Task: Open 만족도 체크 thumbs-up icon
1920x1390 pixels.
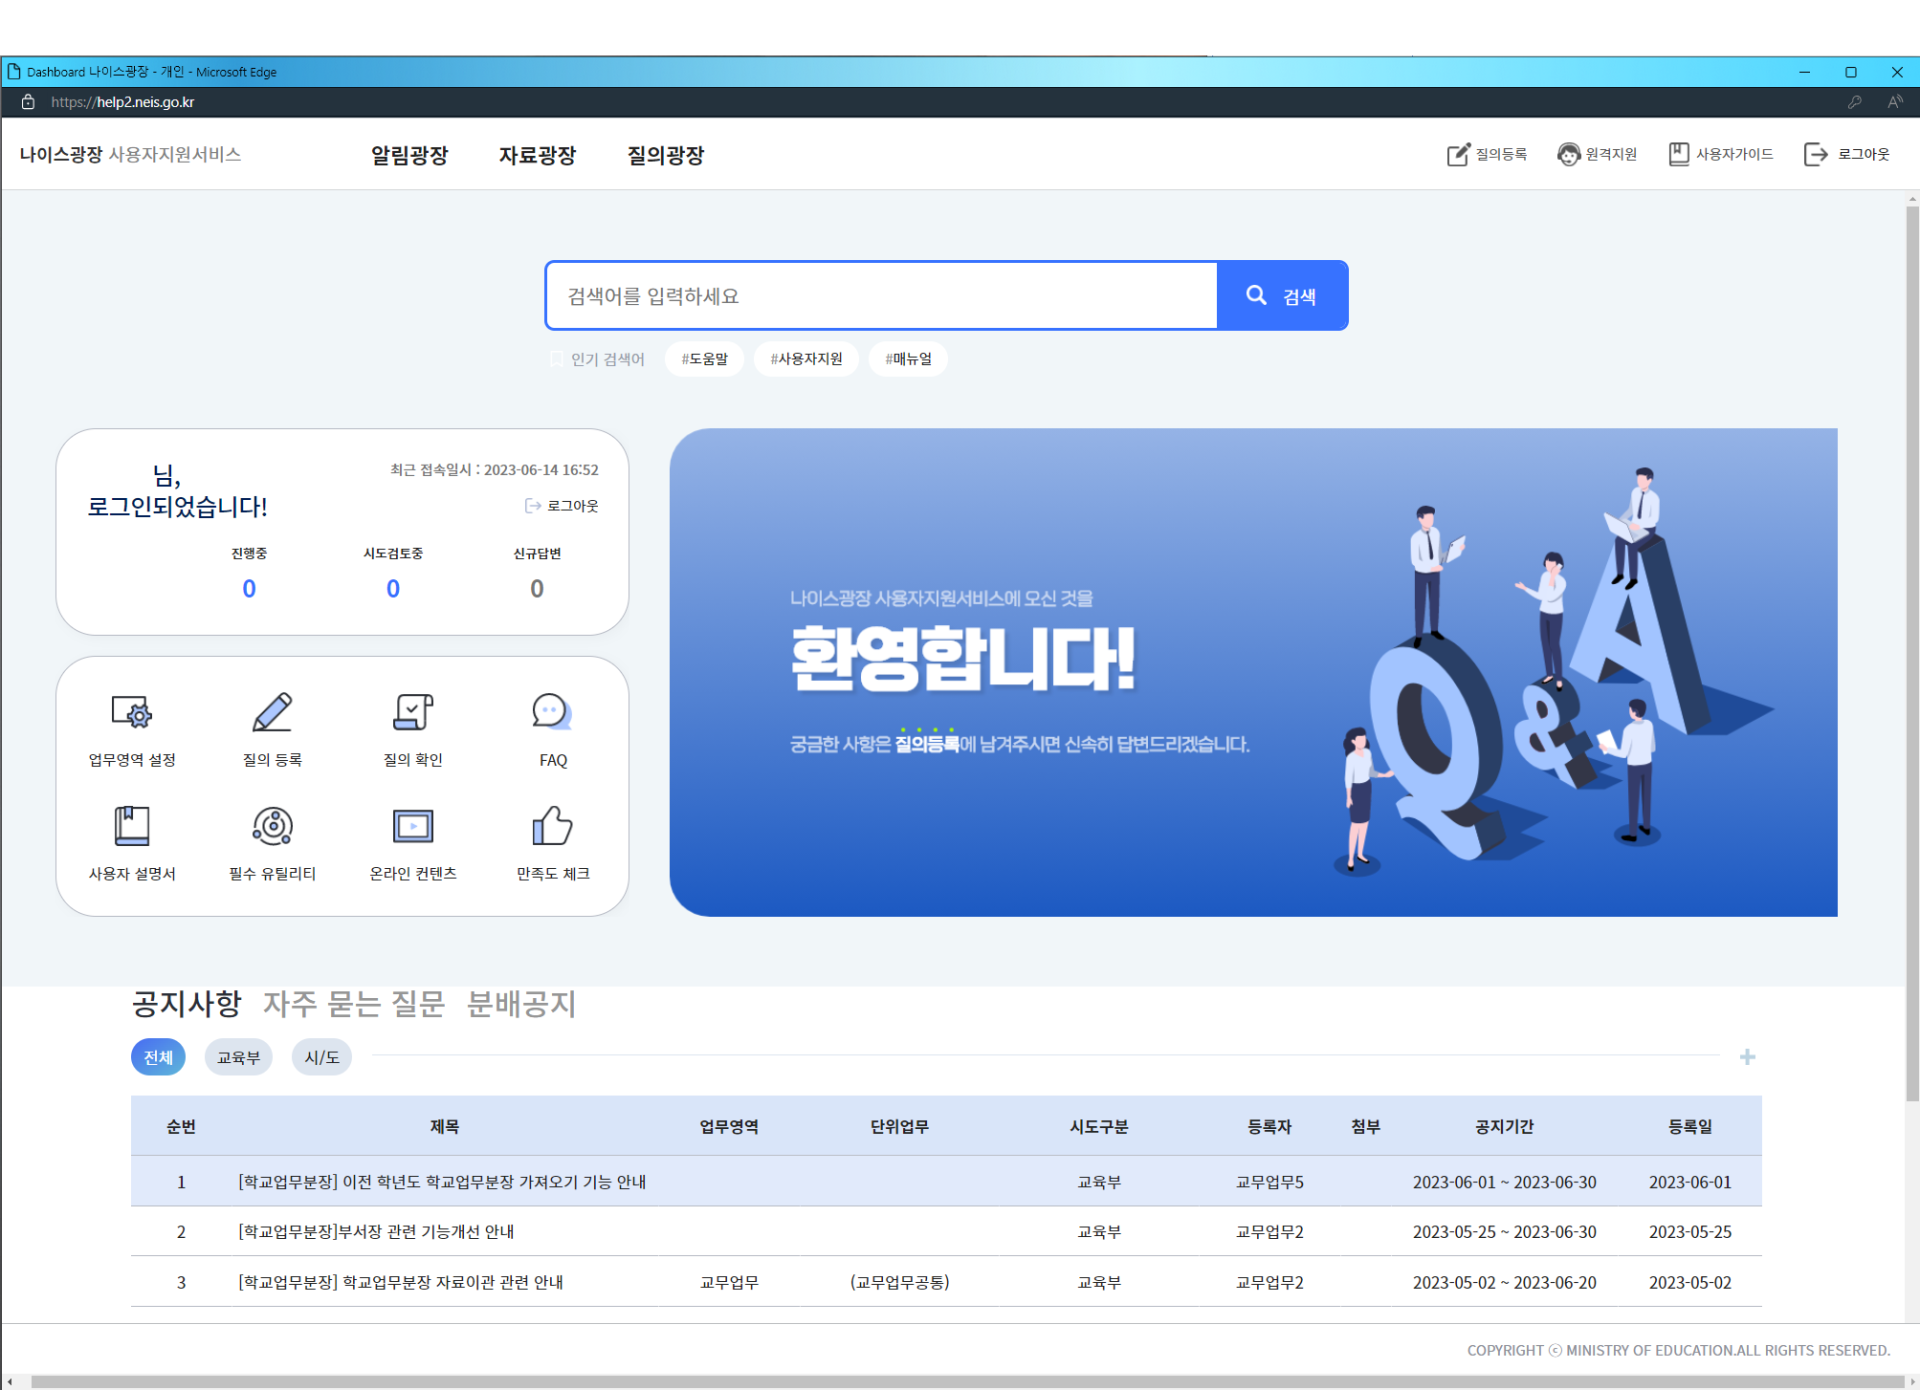Action: (x=552, y=826)
